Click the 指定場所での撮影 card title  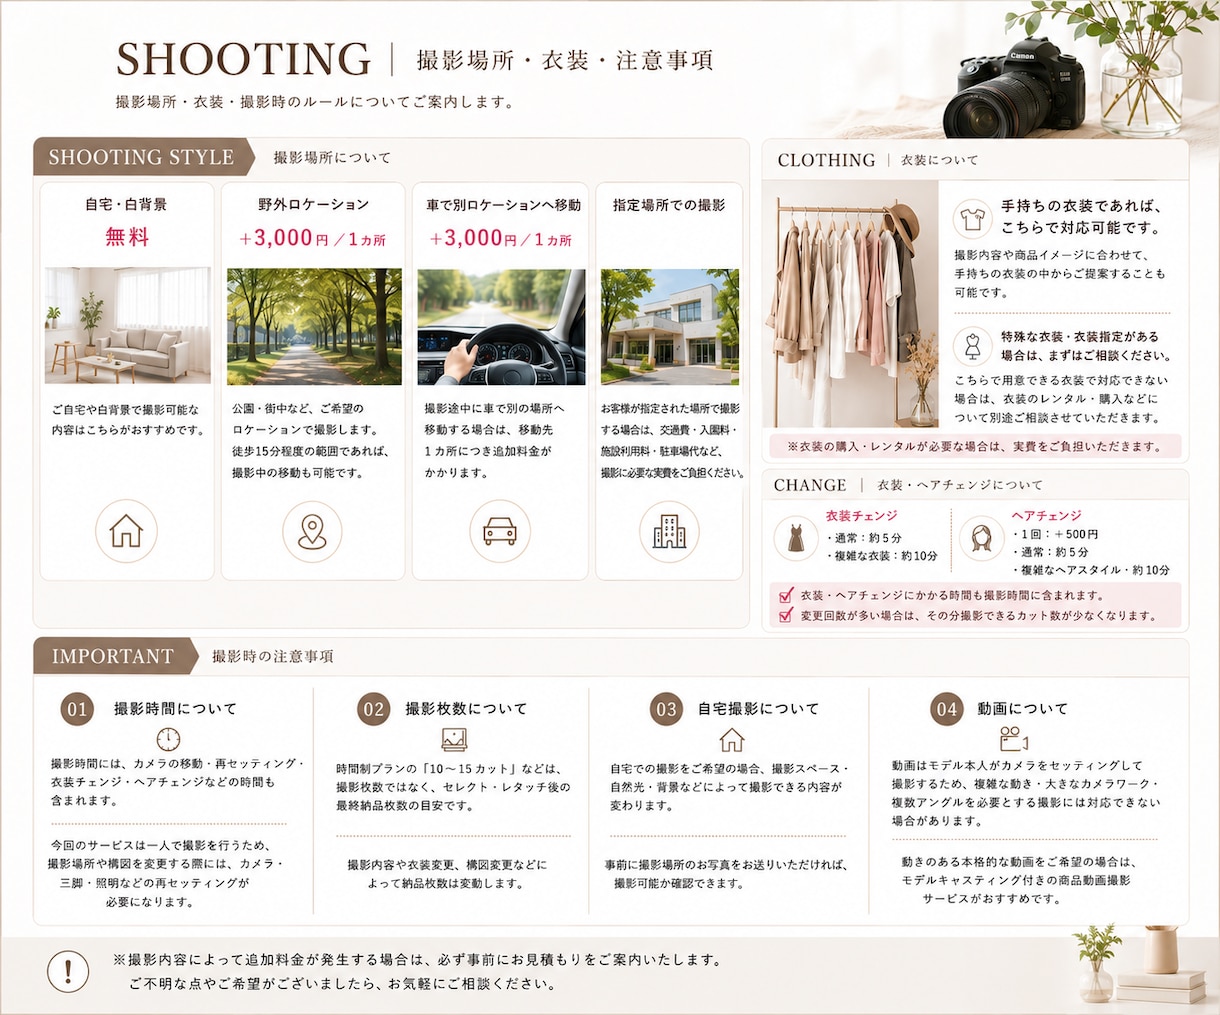[670, 205]
